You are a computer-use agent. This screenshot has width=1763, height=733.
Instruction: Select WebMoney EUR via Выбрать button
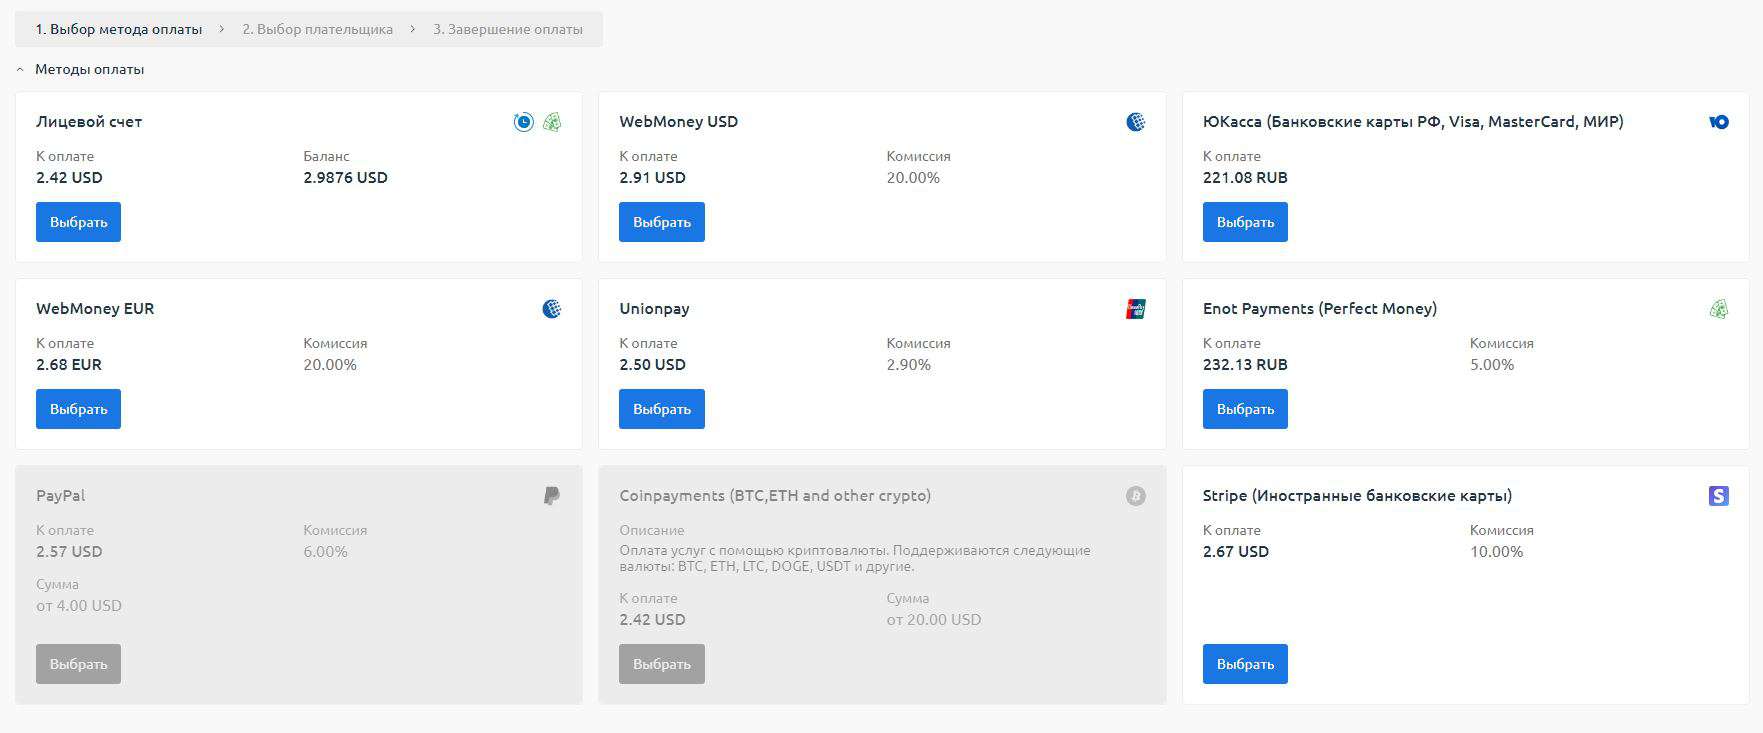78,409
